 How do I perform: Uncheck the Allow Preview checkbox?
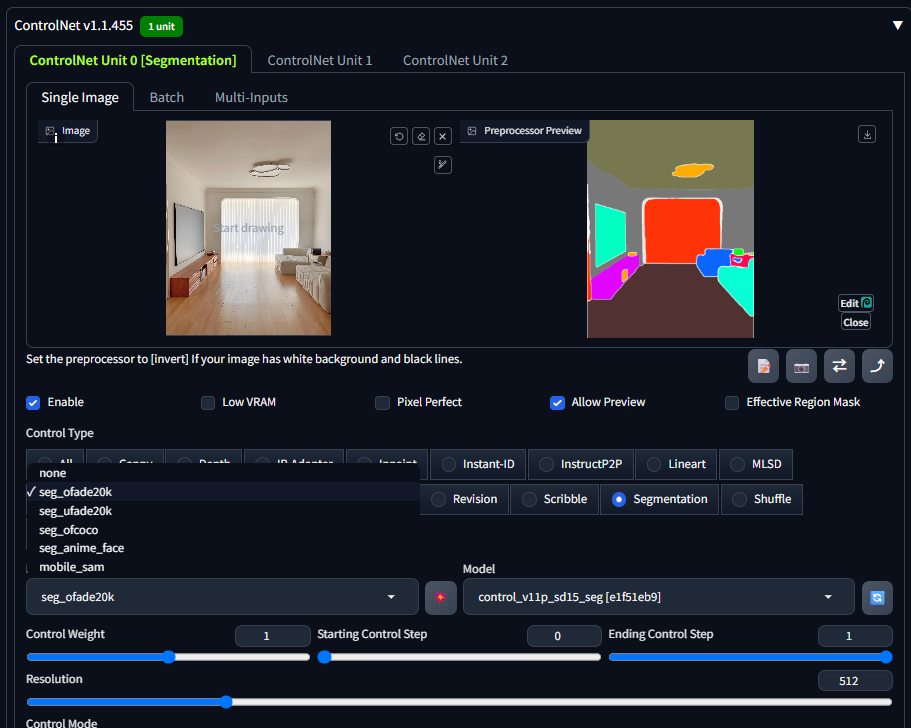pos(557,403)
